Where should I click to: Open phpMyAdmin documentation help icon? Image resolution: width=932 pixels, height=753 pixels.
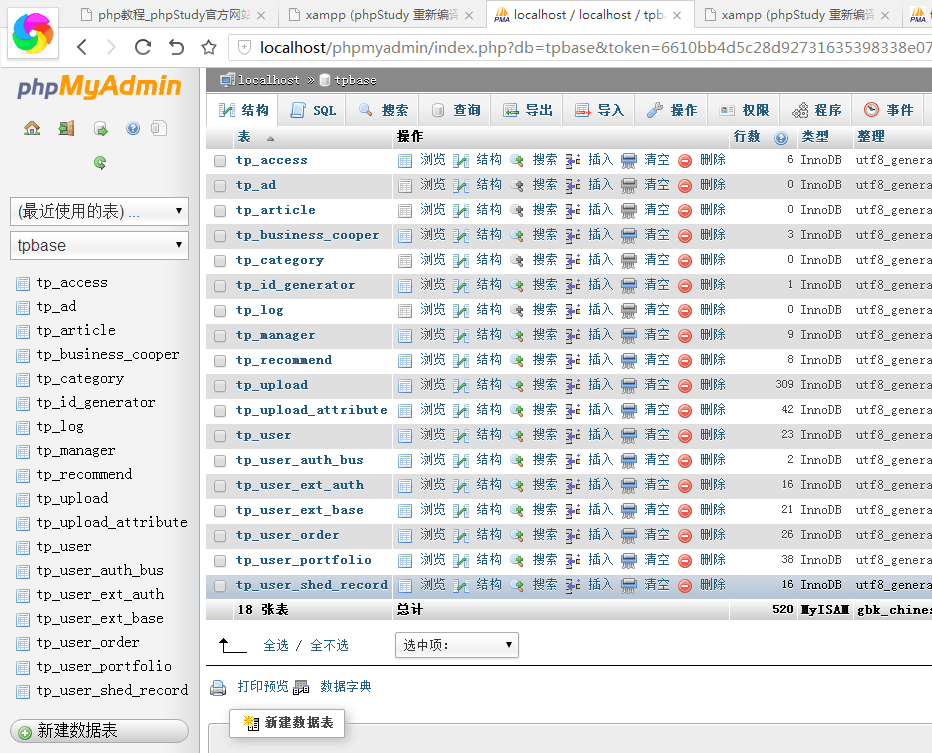(133, 128)
